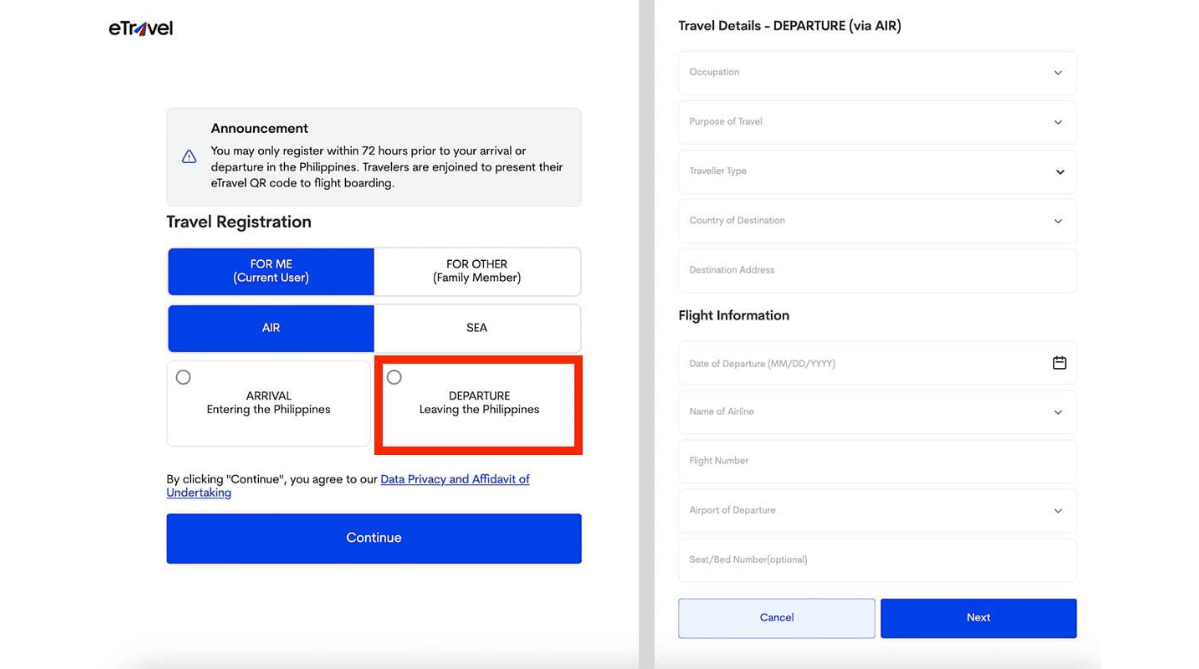Click the chevron on Purpose of Travel field
The height and width of the screenshot is (669, 1199).
click(x=1058, y=121)
